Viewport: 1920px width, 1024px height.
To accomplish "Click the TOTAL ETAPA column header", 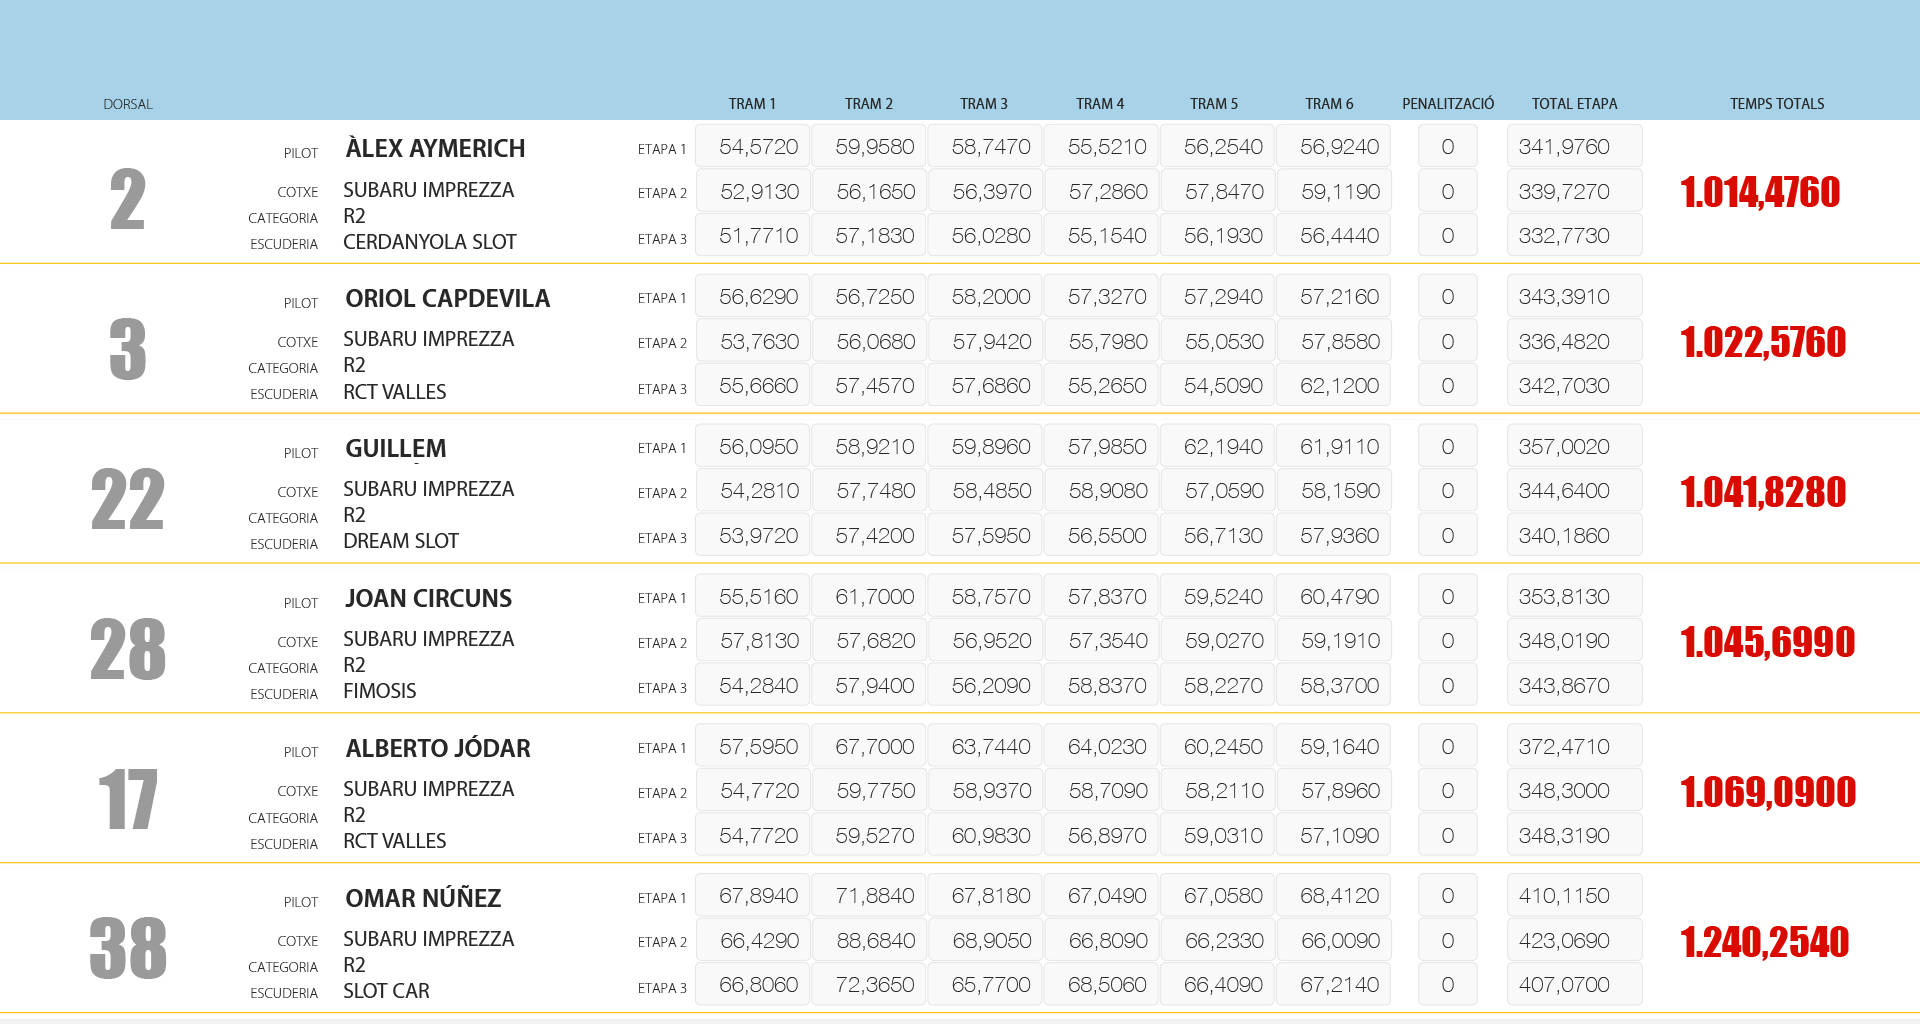I will (1574, 104).
